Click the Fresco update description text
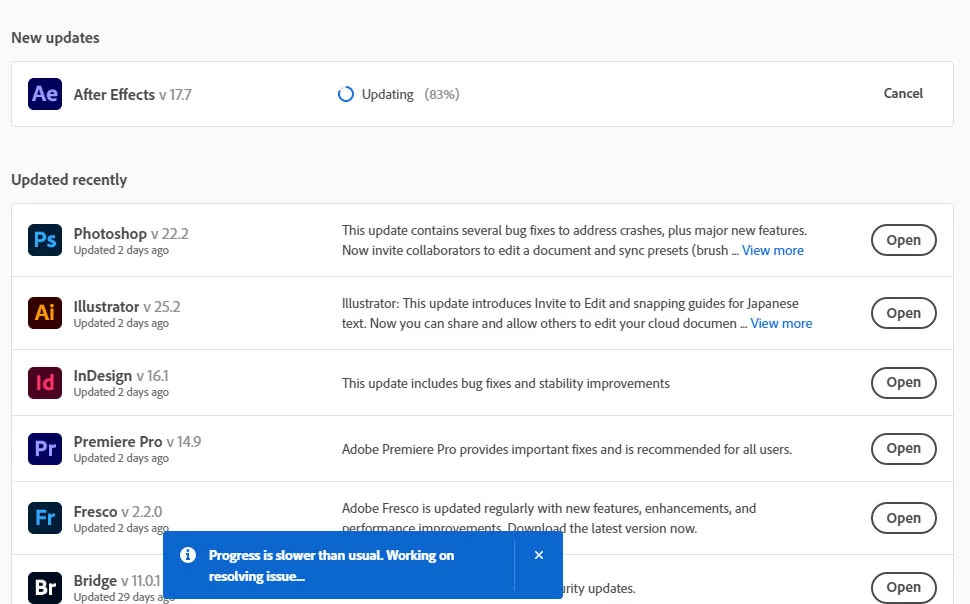The width and height of the screenshot is (970, 604). tap(549, 518)
